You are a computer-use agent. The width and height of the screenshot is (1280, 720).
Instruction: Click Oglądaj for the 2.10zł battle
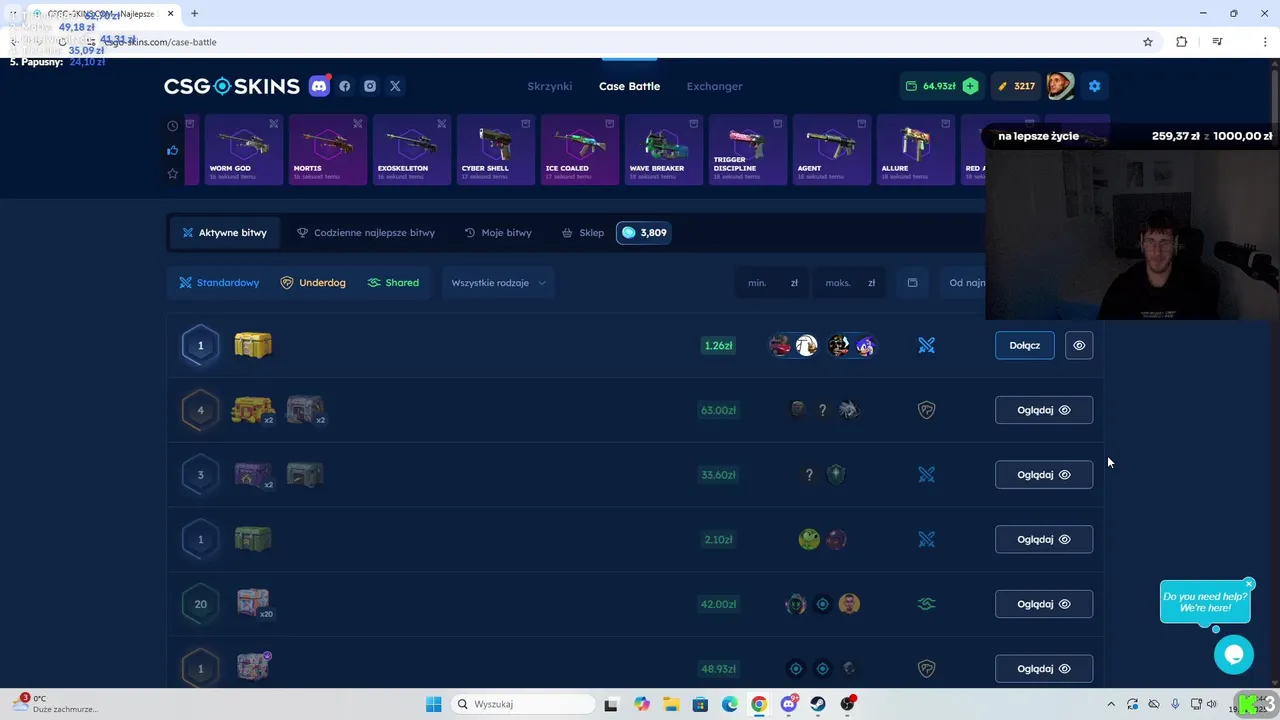1043,539
